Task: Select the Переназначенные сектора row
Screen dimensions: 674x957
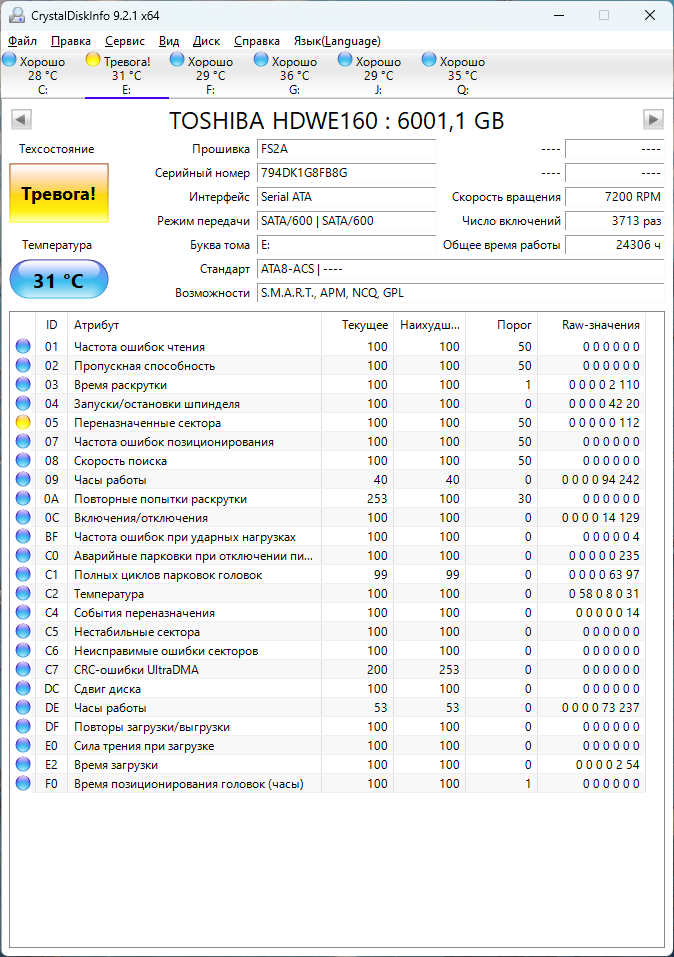Action: pos(328,422)
